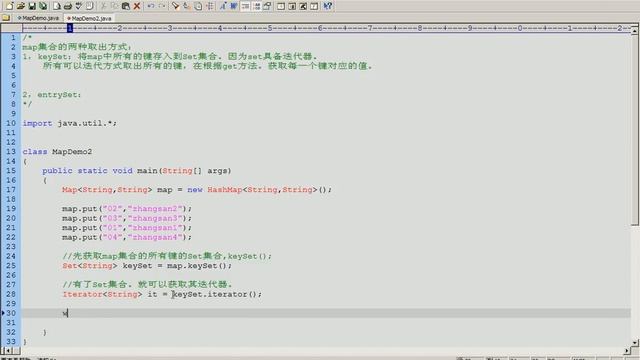The height and width of the screenshot is (360, 640).
Task: Click the Print printer icon
Action: (68, 6)
